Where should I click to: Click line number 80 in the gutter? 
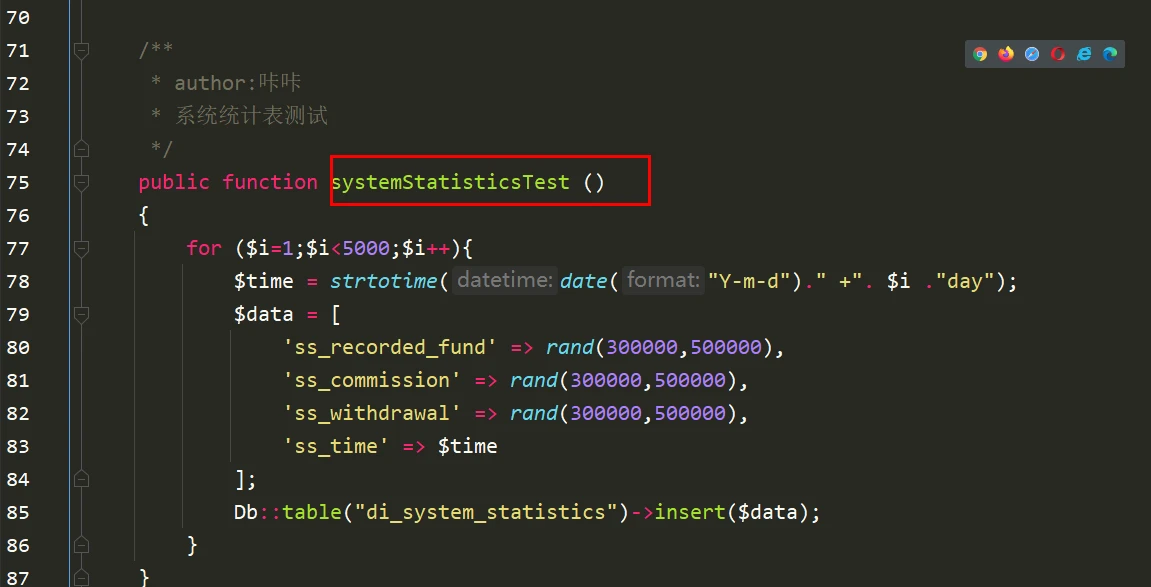click(18, 347)
